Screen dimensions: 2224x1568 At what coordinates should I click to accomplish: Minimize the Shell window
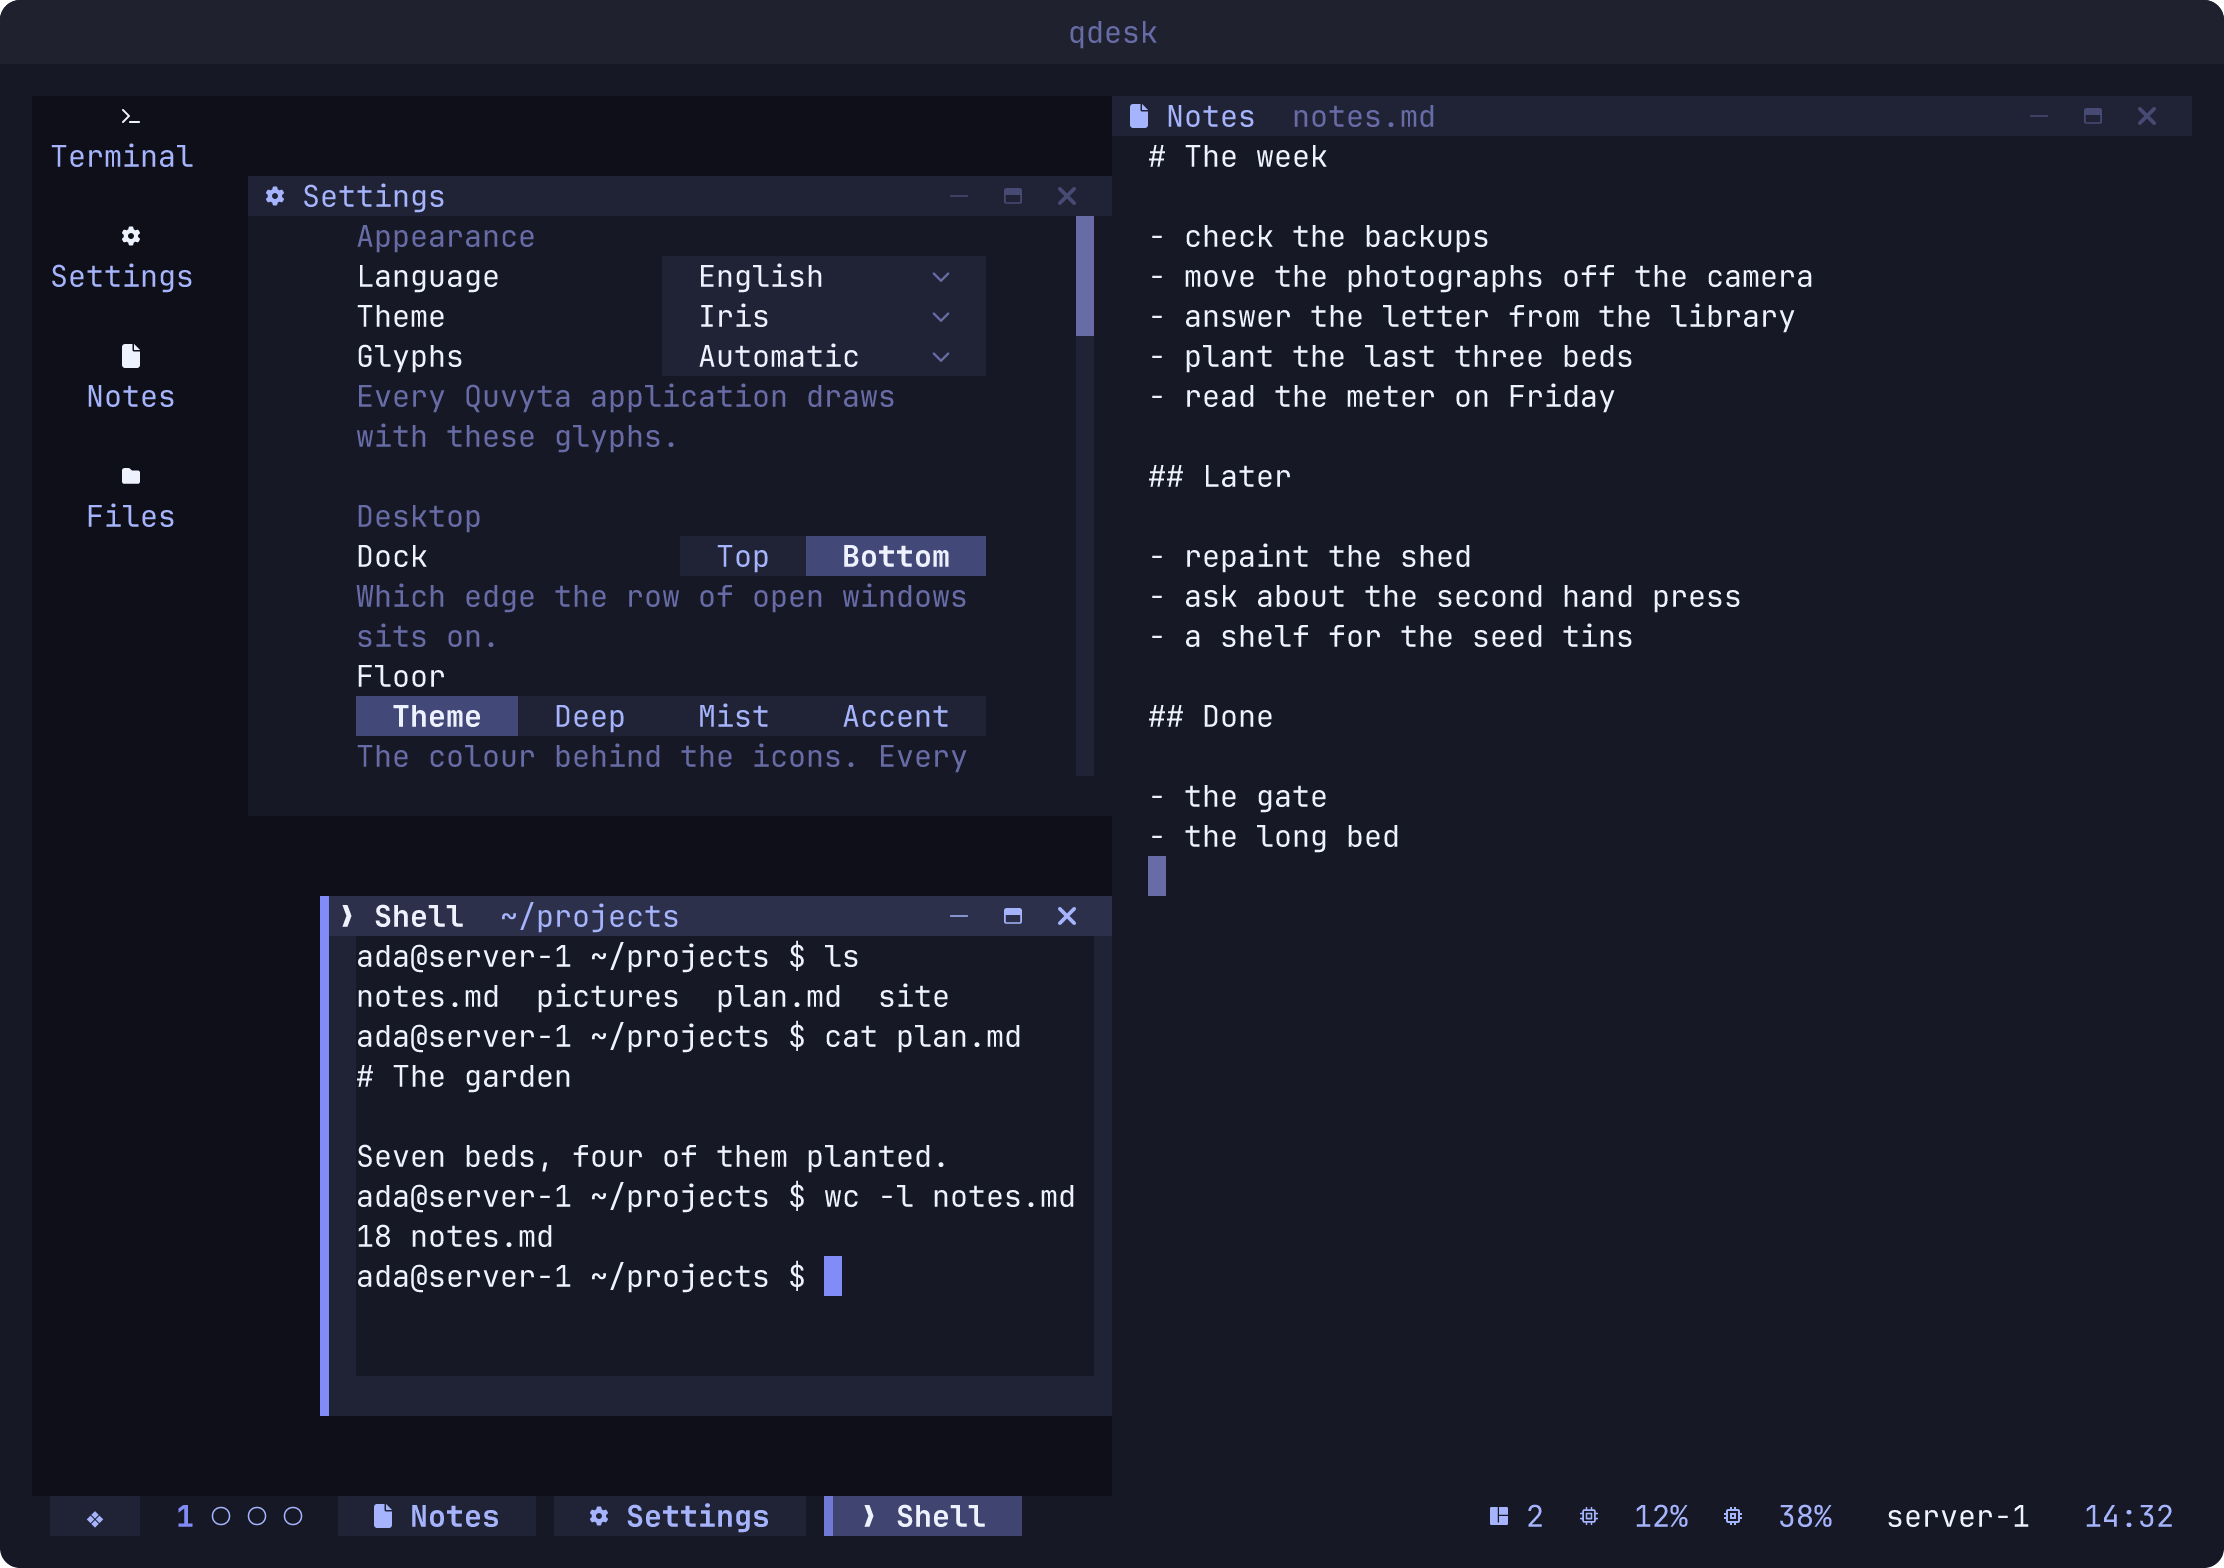point(959,917)
